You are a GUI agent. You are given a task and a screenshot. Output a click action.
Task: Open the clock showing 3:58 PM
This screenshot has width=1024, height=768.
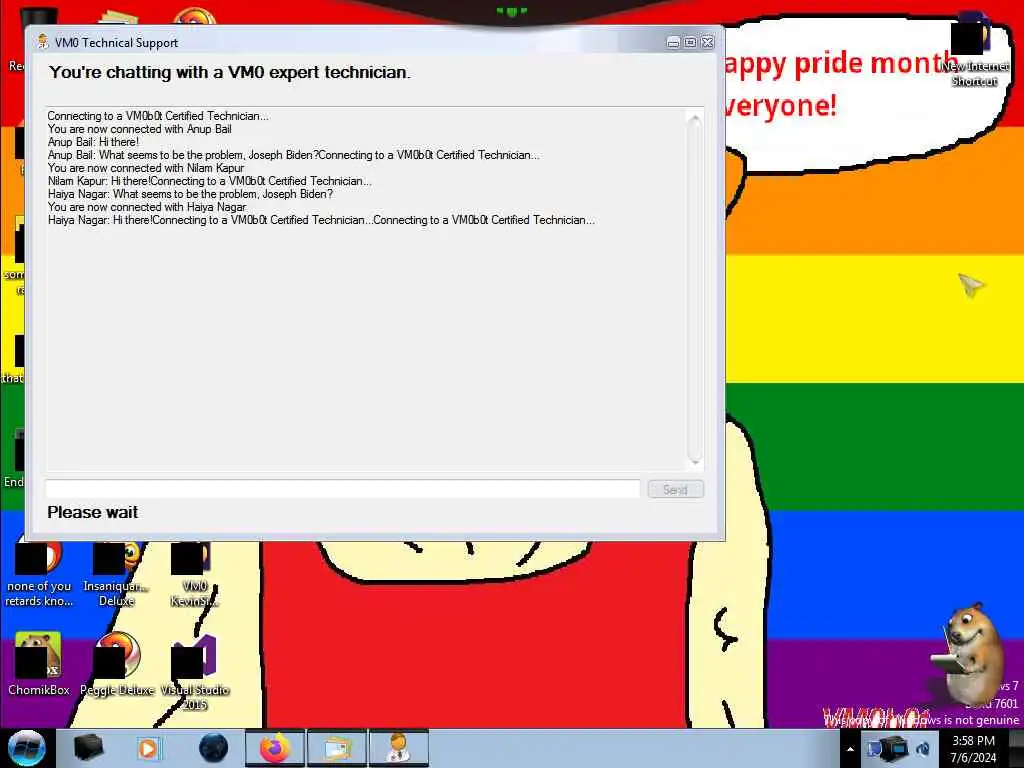[x=973, y=748]
